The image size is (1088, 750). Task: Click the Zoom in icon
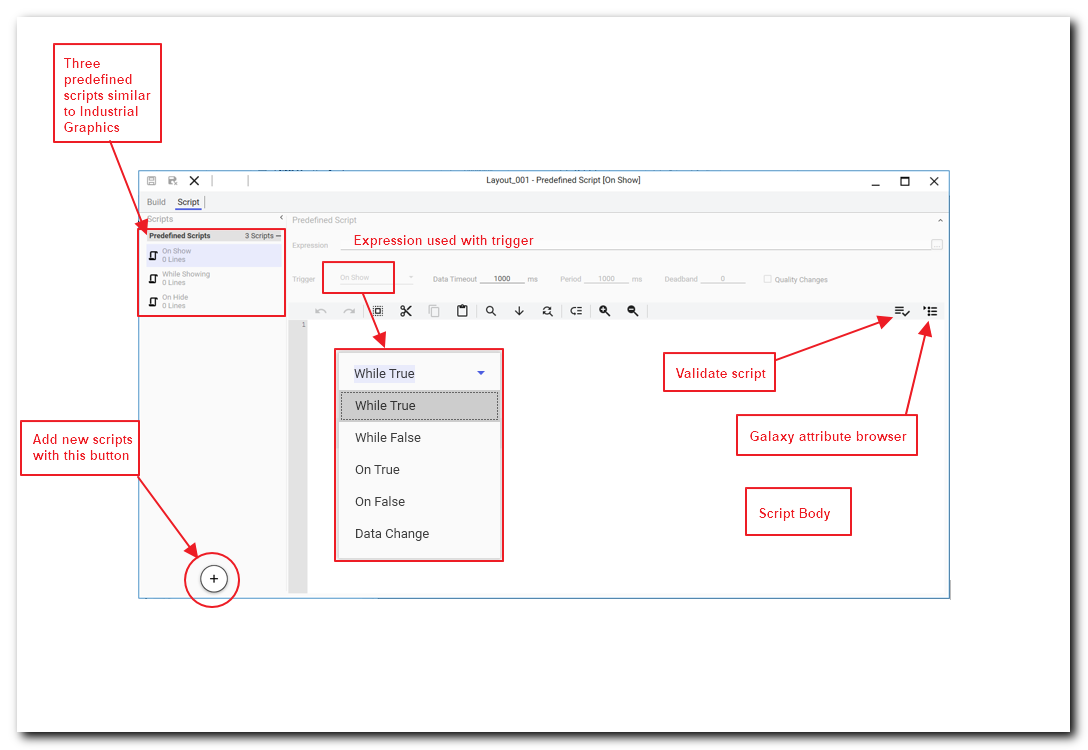(x=604, y=311)
